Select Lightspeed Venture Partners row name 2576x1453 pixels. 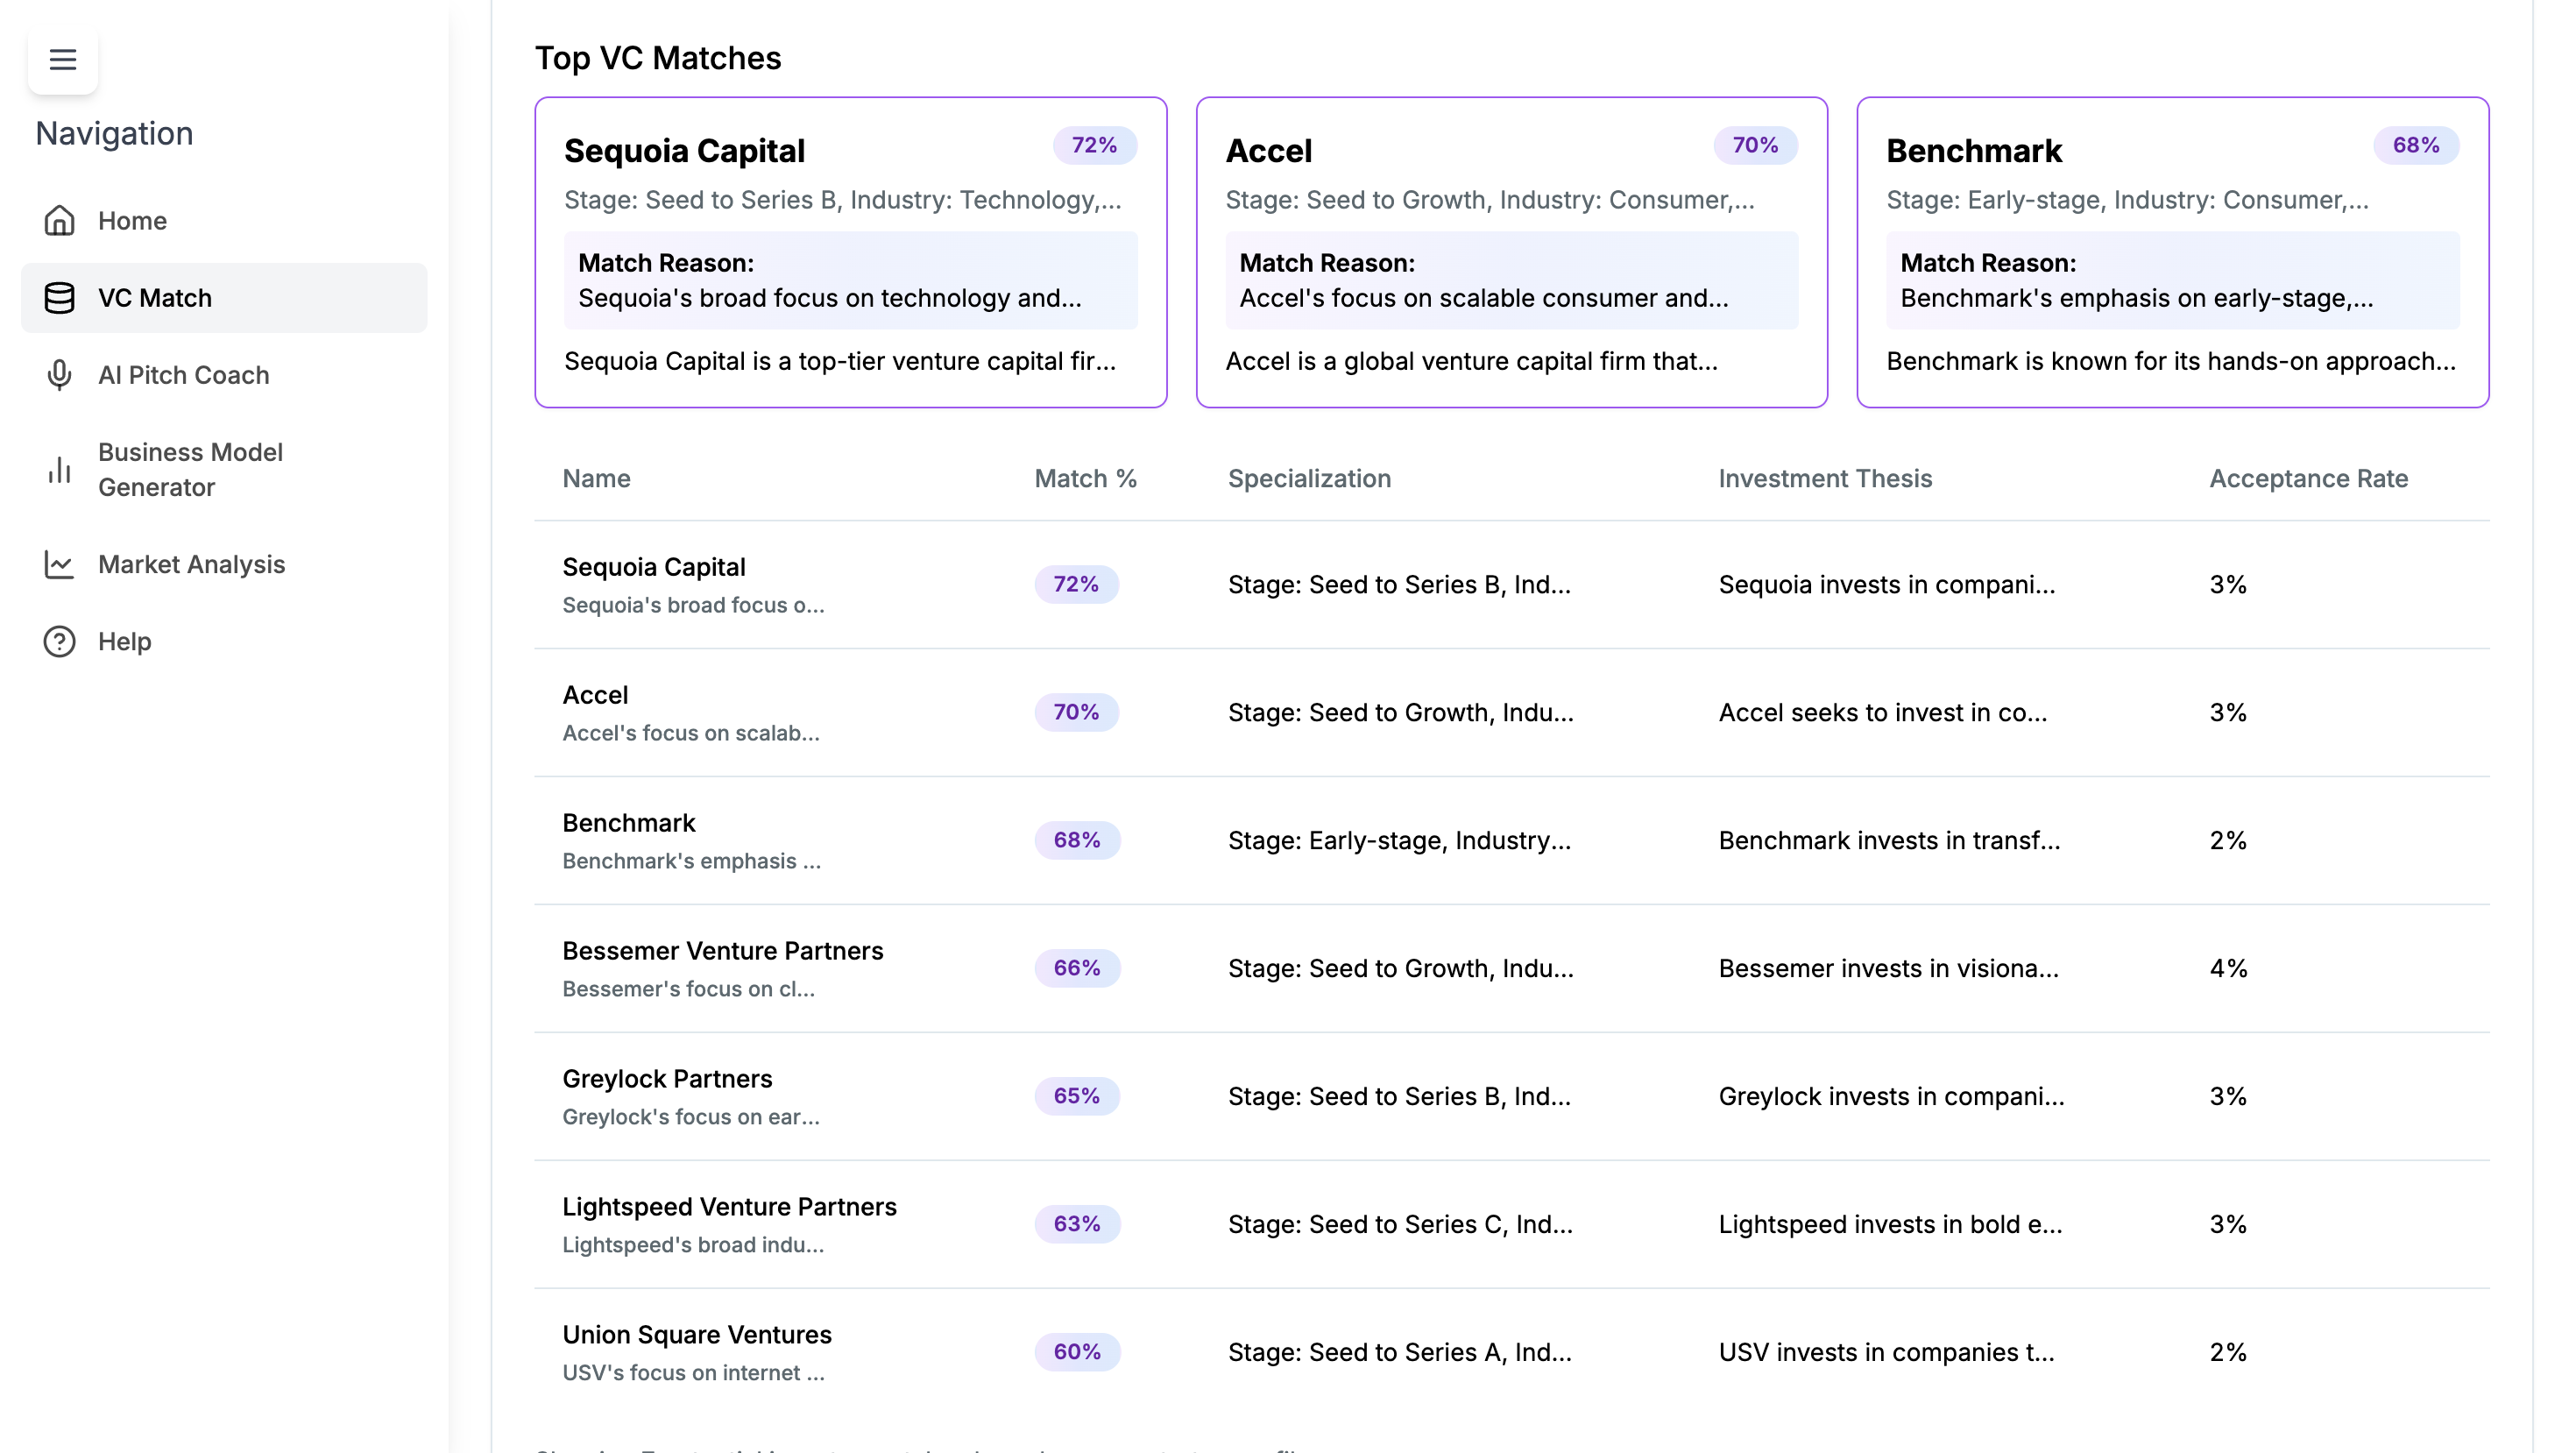(x=729, y=1207)
